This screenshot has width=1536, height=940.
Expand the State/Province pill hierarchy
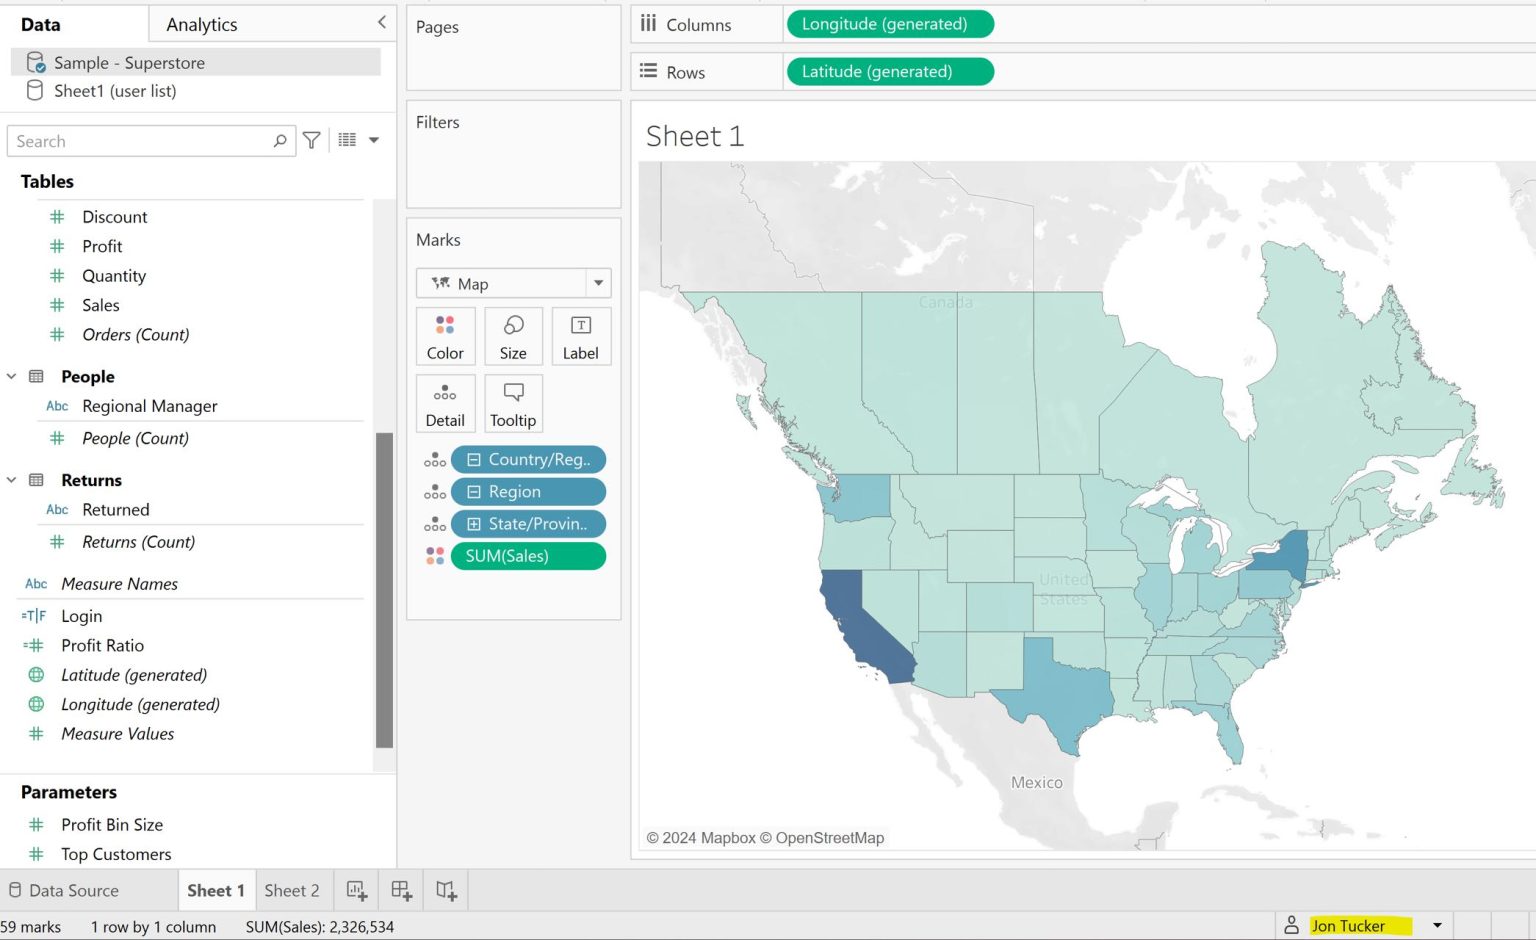pos(474,523)
